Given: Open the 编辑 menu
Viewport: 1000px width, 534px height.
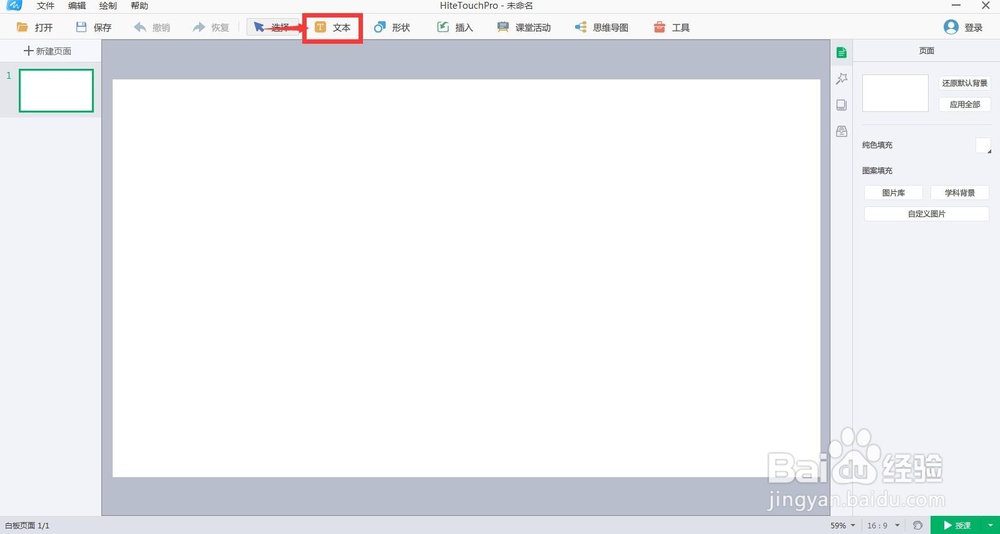Looking at the screenshot, I should coord(77,6).
